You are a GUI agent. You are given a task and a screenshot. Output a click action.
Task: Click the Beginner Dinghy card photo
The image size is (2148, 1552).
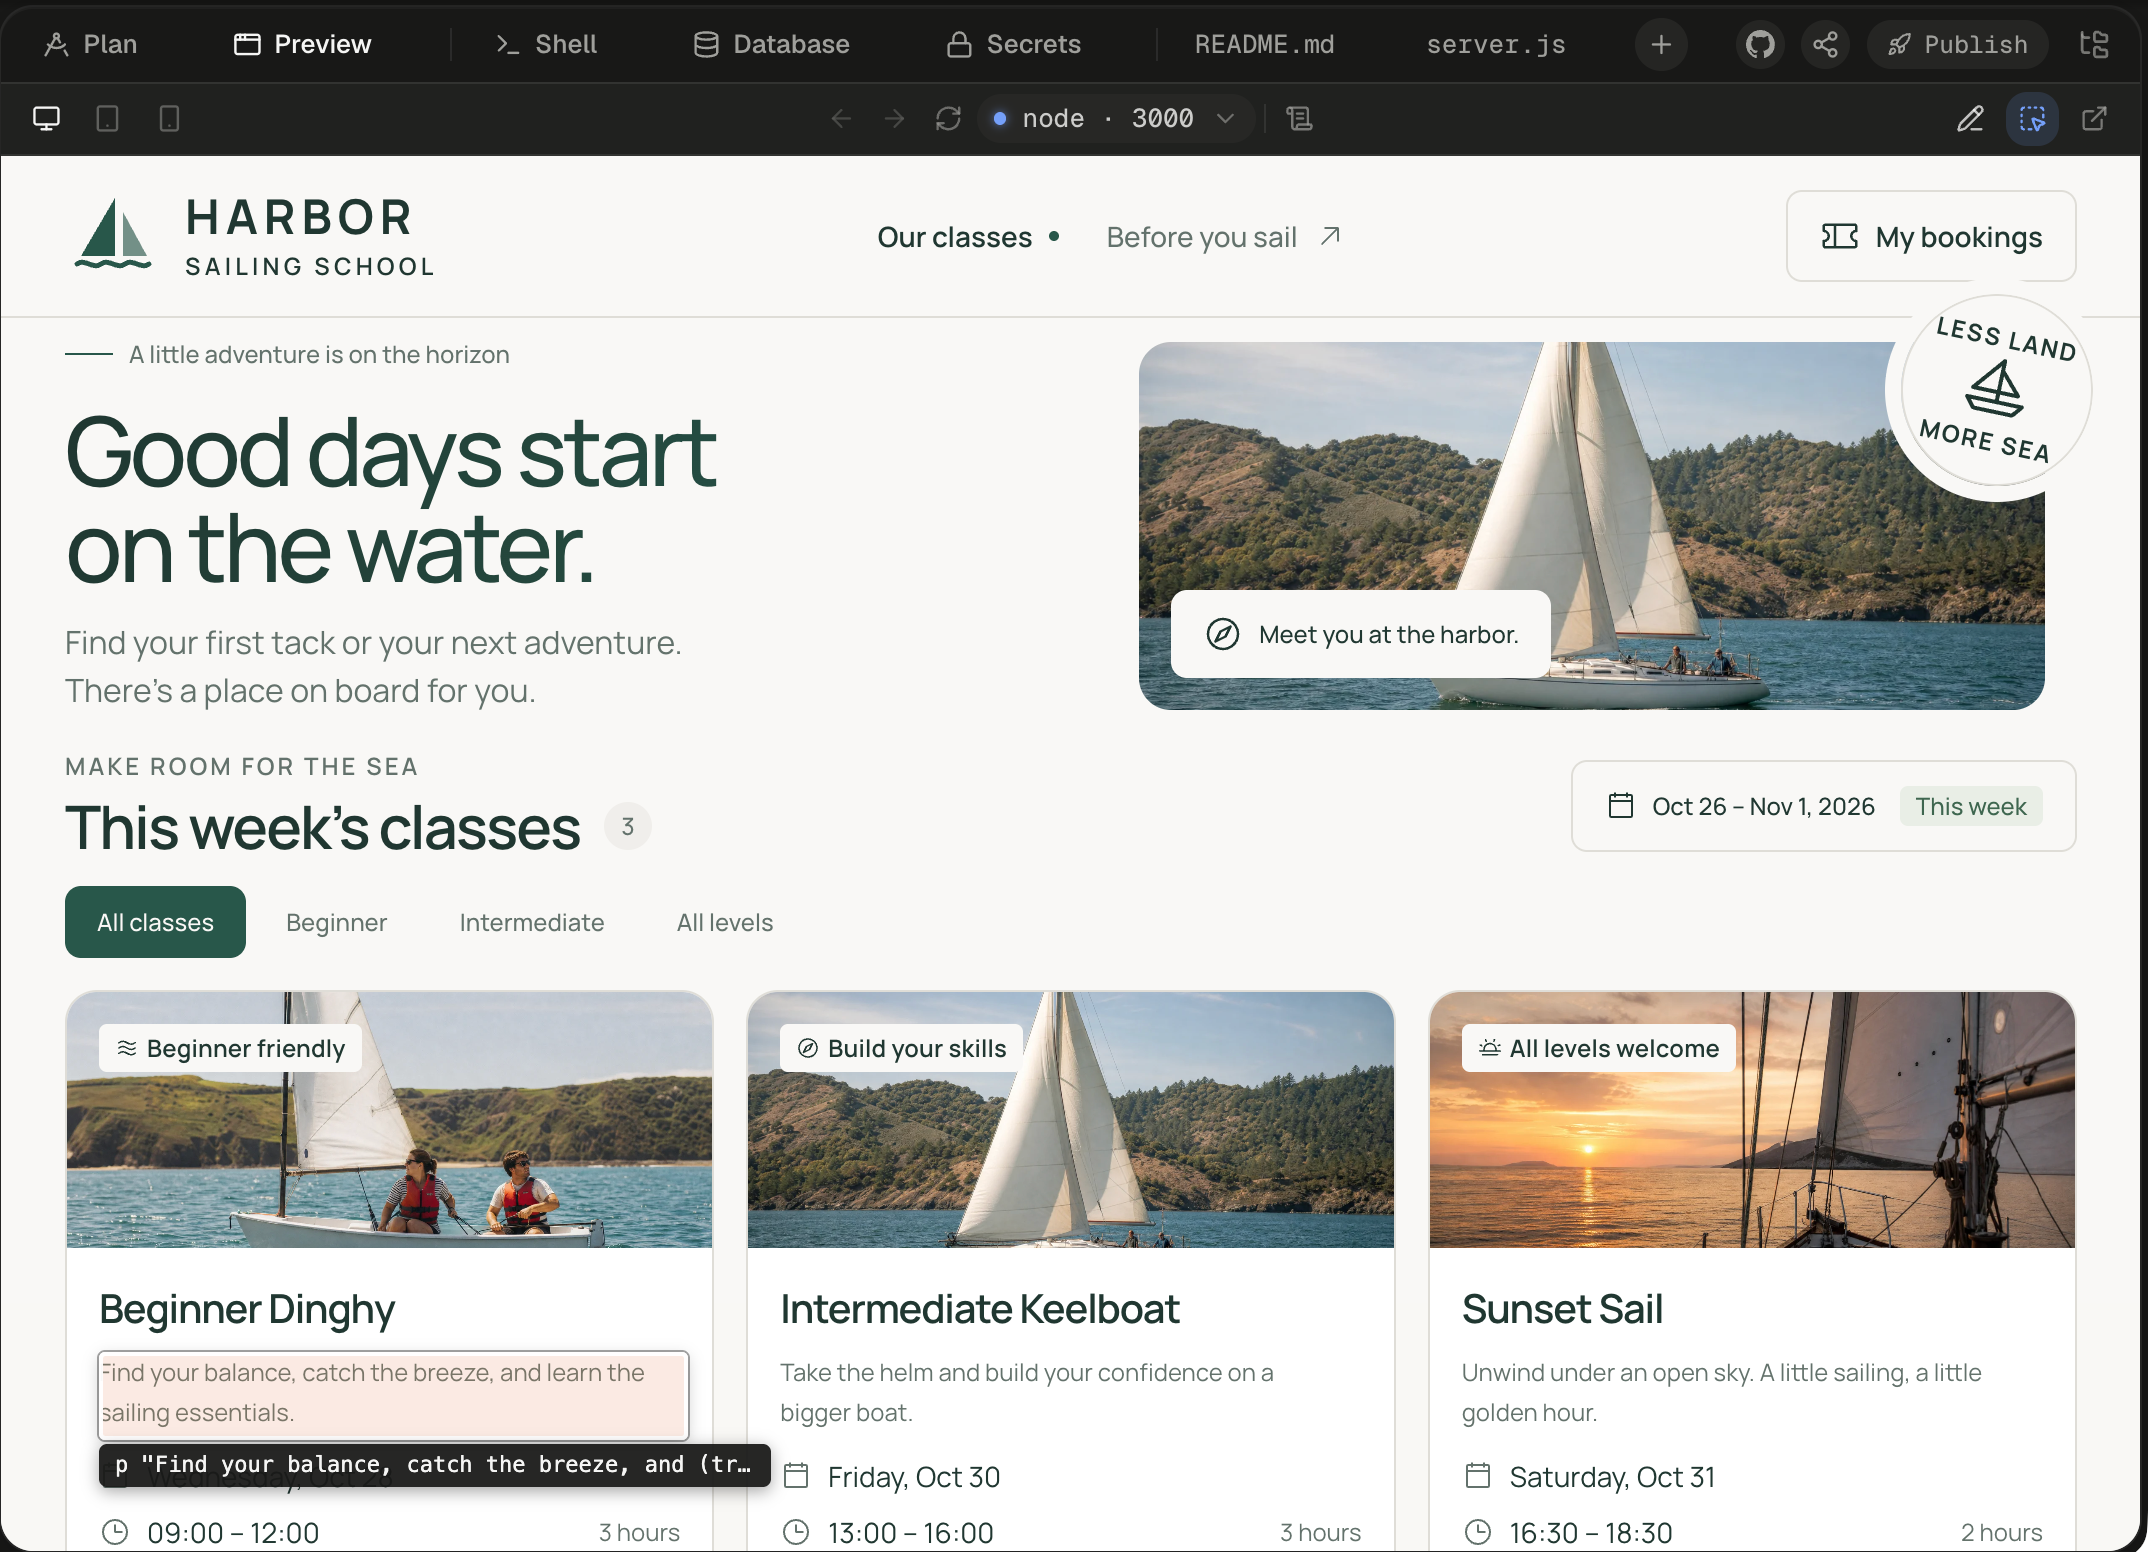tap(389, 1120)
